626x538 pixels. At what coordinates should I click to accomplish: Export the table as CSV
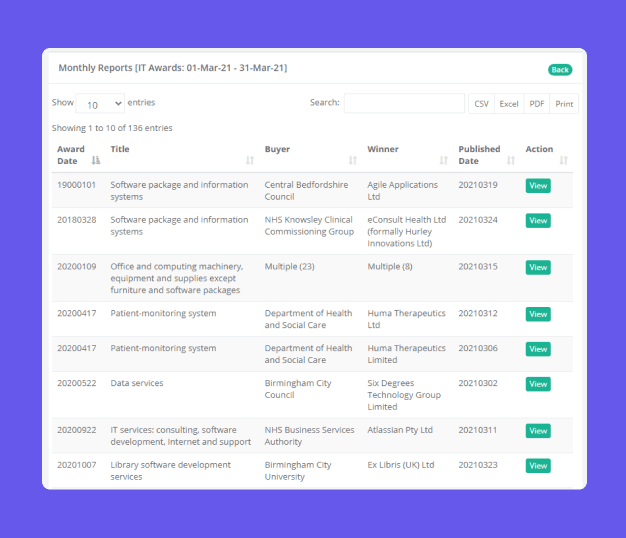pos(481,104)
